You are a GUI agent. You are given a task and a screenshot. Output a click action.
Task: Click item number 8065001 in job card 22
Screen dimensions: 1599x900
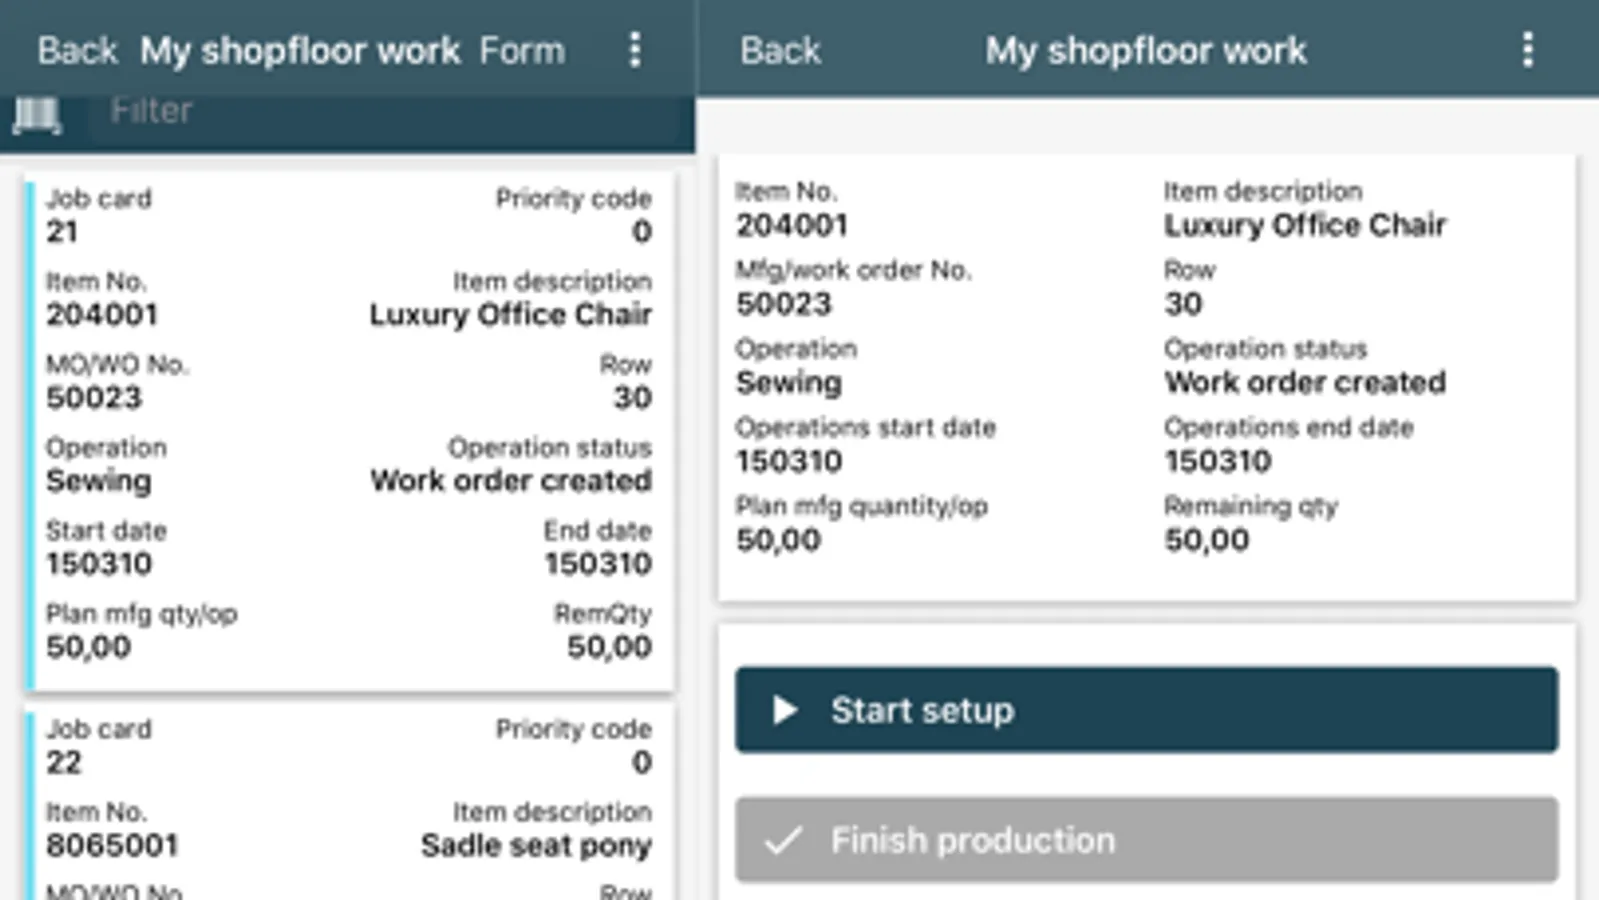click(x=112, y=845)
